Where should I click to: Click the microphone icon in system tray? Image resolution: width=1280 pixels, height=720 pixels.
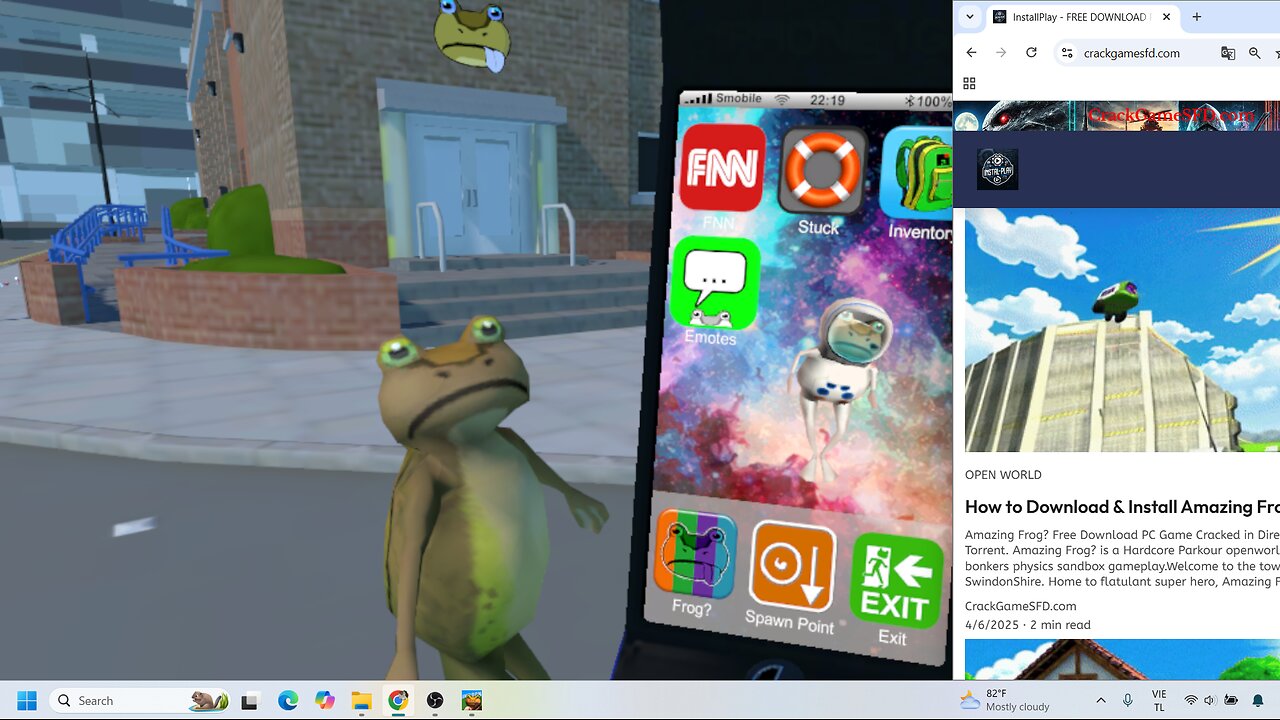pos(1128,701)
